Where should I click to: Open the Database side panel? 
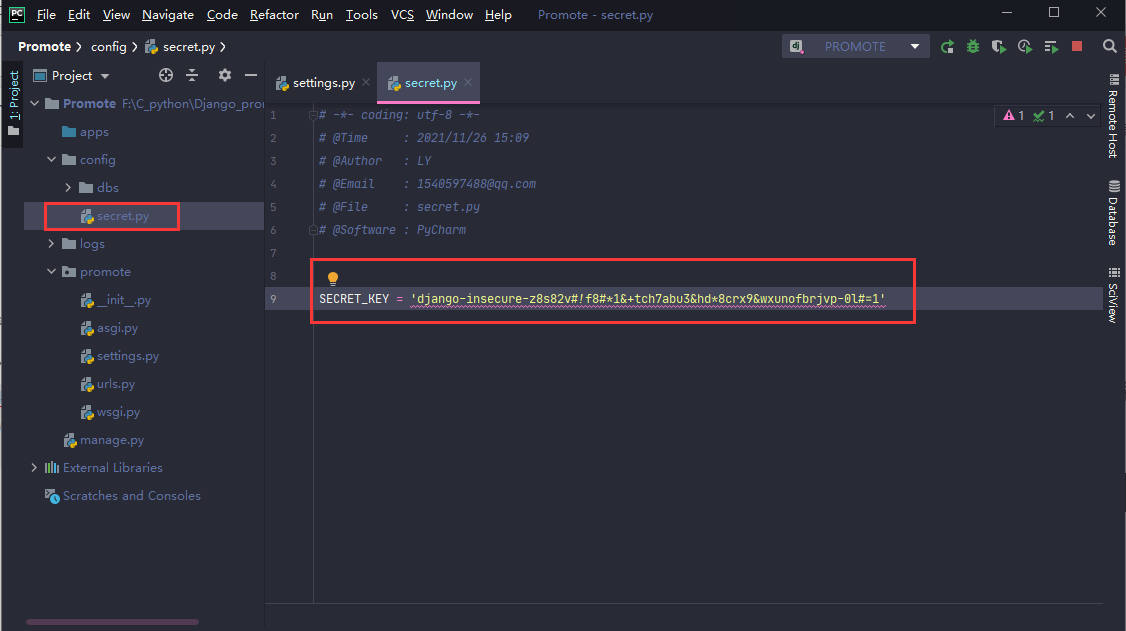coord(1113,212)
